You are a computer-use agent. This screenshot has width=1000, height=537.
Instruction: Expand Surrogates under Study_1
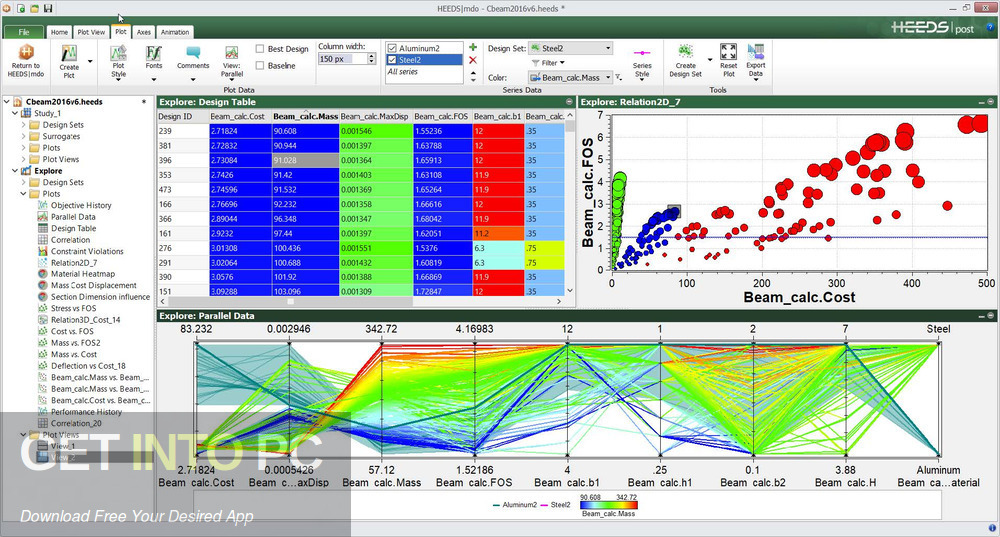coord(24,136)
